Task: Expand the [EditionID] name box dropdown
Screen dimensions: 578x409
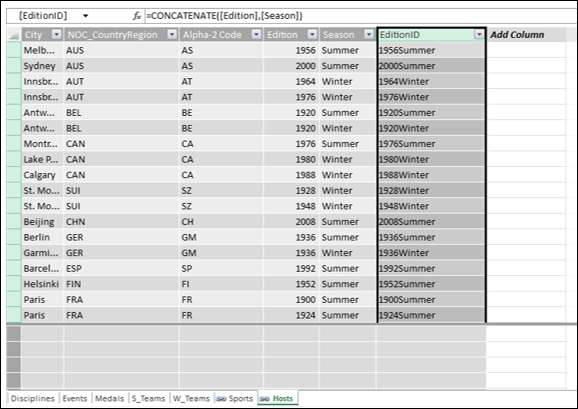Action: (86, 16)
